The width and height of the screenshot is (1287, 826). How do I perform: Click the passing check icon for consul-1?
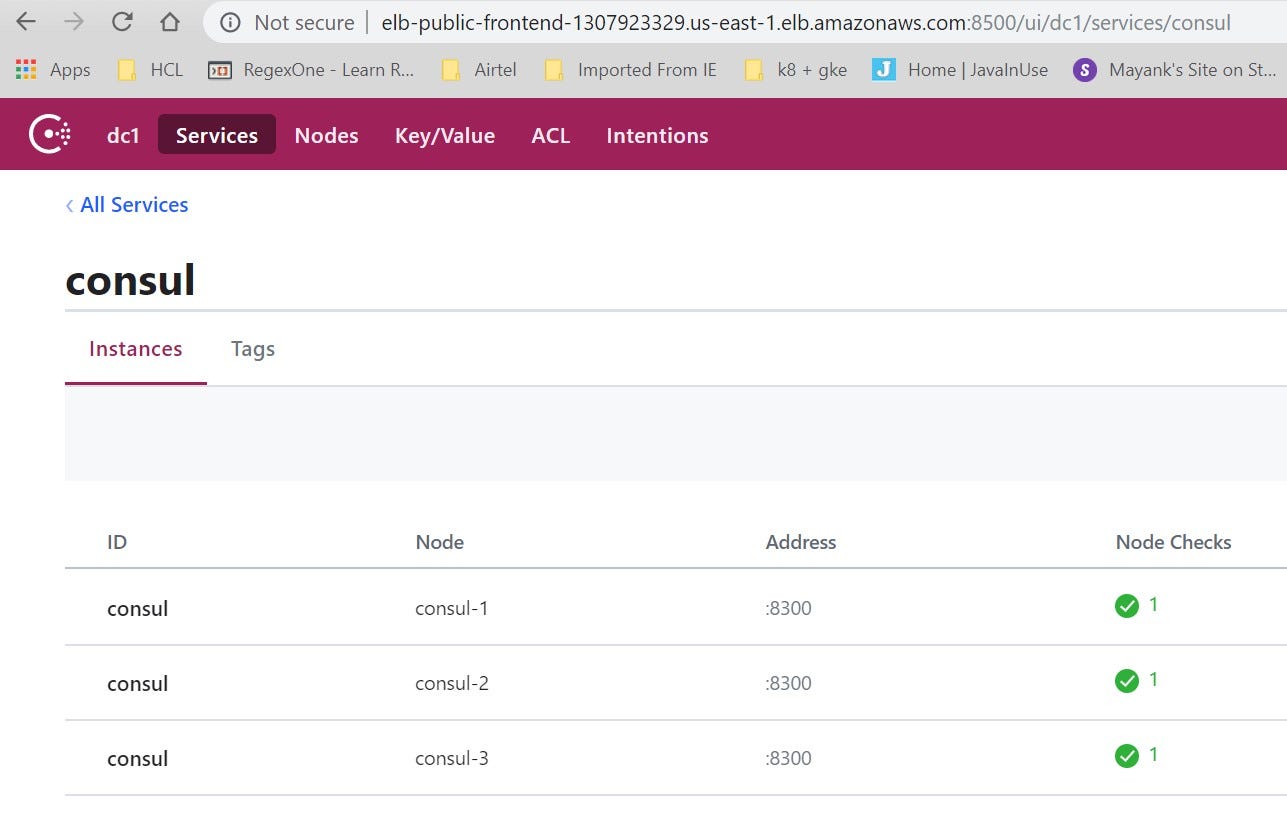(x=1127, y=606)
